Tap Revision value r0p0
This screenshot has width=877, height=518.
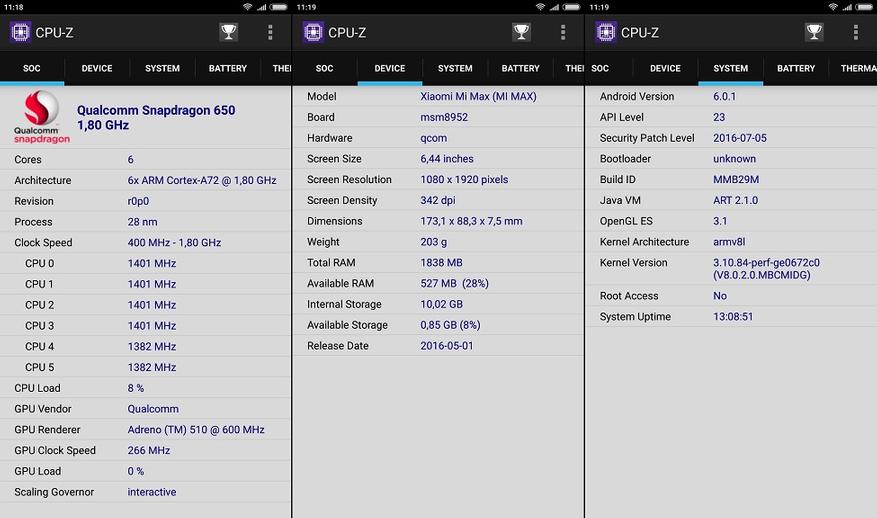tap(138, 201)
